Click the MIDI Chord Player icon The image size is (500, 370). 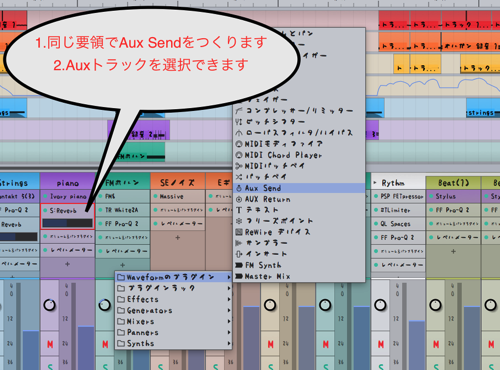[x=239, y=155]
